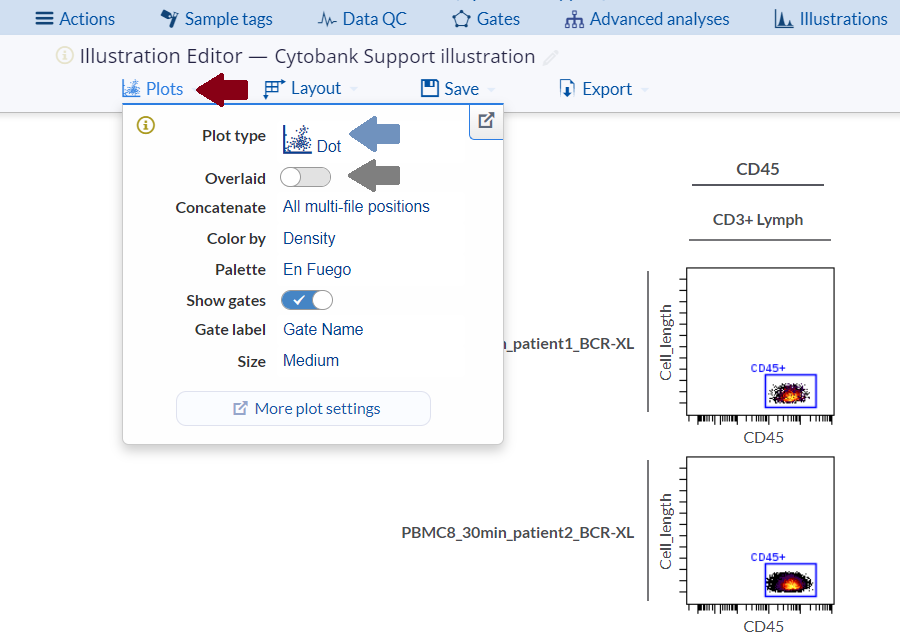900x639 pixels.
Task: Expand the Export dropdown
Action: click(603, 89)
